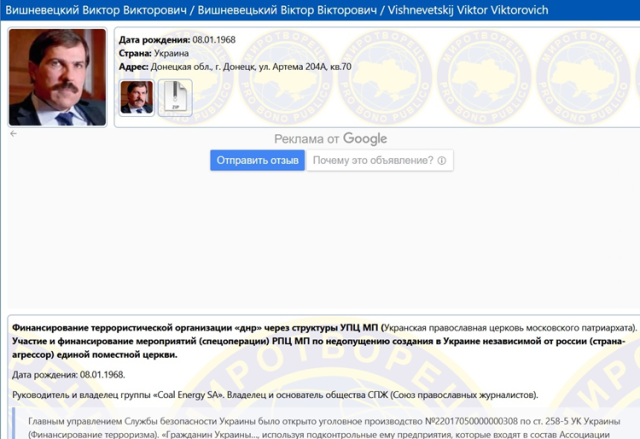640x439 pixels.
Task: Click the small back arrow below the photo
Action: click(14, 133)
